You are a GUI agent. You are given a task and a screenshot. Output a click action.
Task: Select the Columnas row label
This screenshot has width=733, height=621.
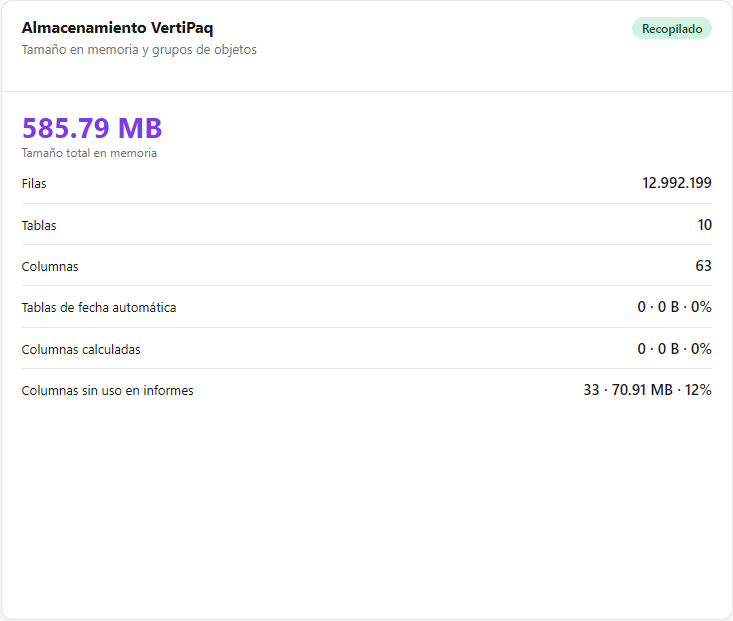[50, 267]
